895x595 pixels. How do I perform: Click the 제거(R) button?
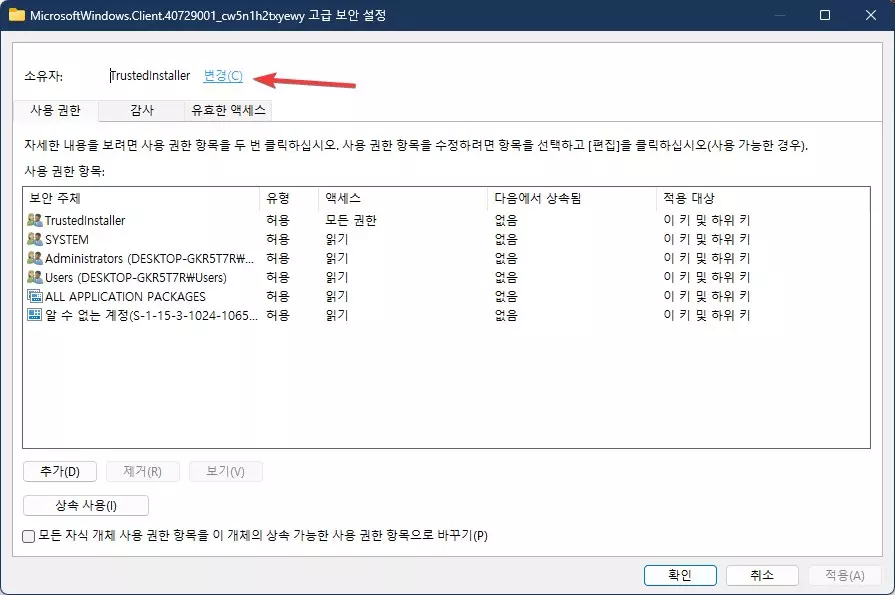143,472
